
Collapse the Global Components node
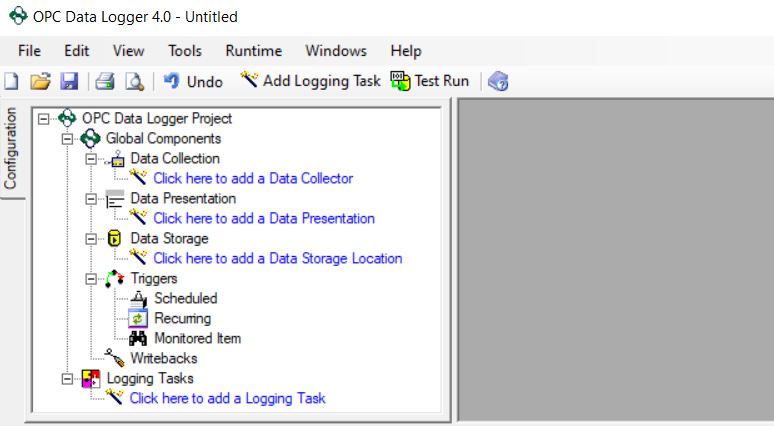pyautogui.click(x=68, y=139)
